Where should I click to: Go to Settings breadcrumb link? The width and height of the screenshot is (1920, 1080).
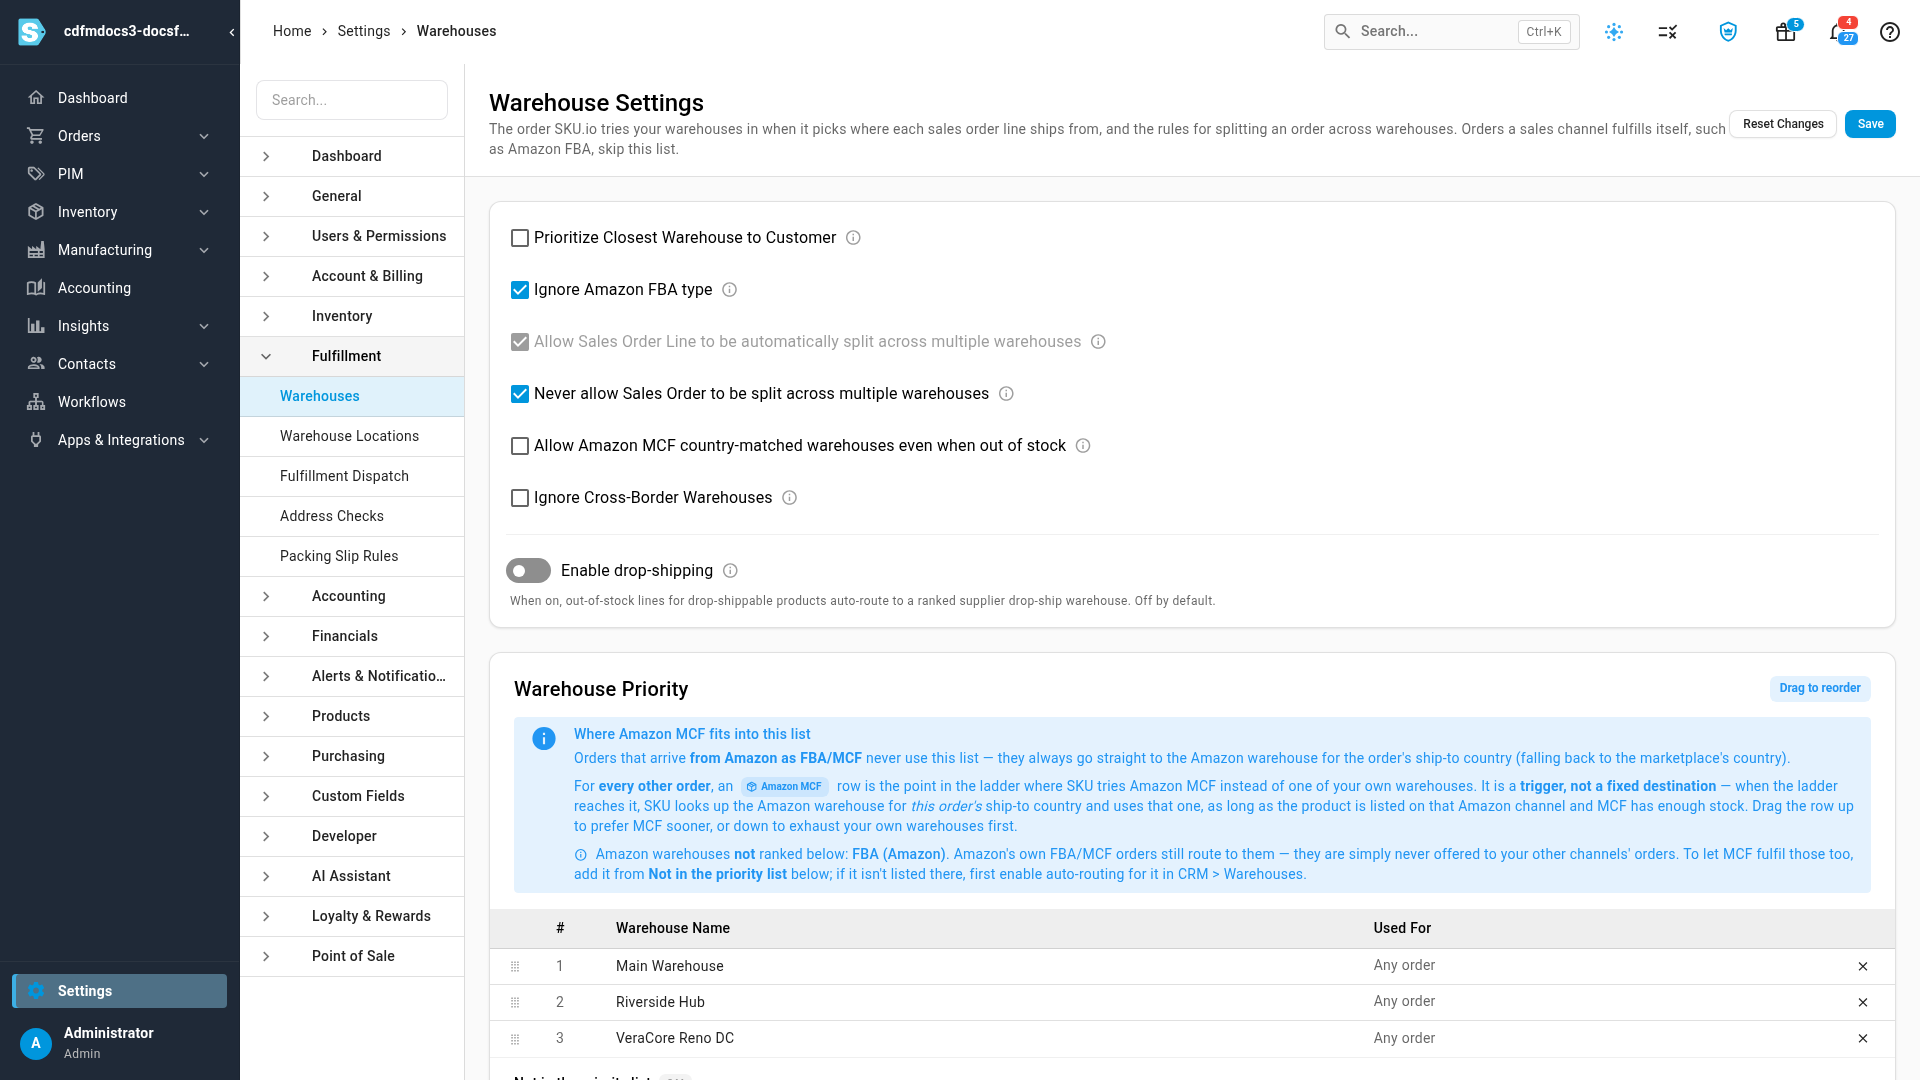[364, 32]
